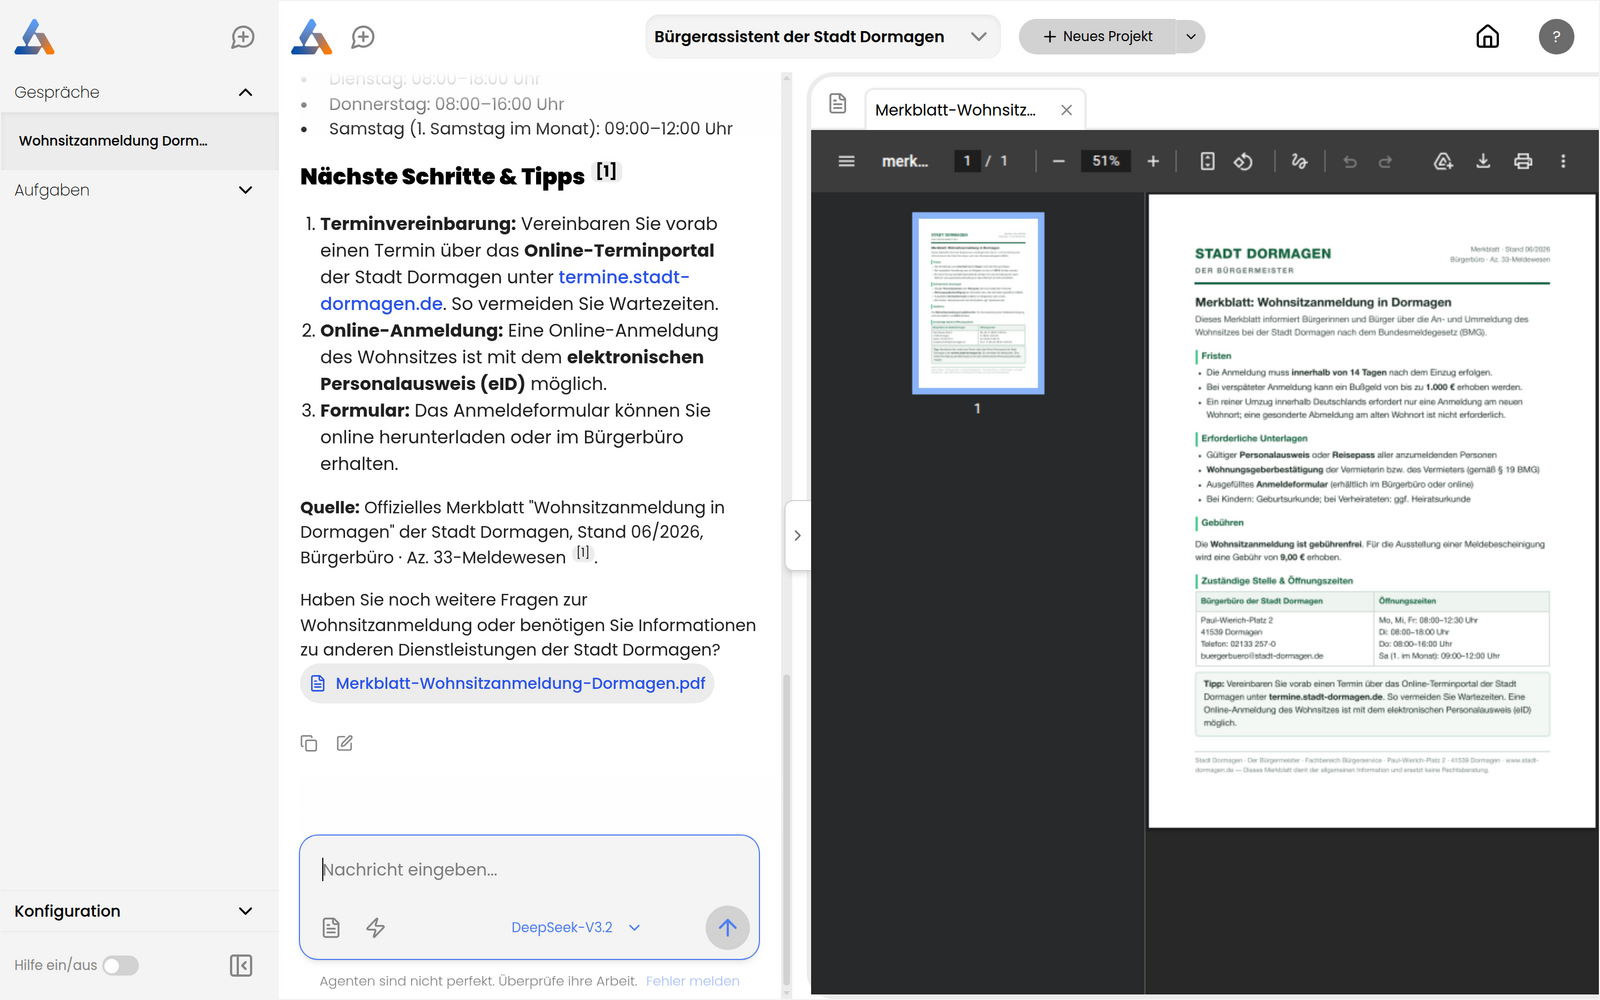Open the question mark help button
This screenshot has width=1600, height=1000.
click(1556, 37)
